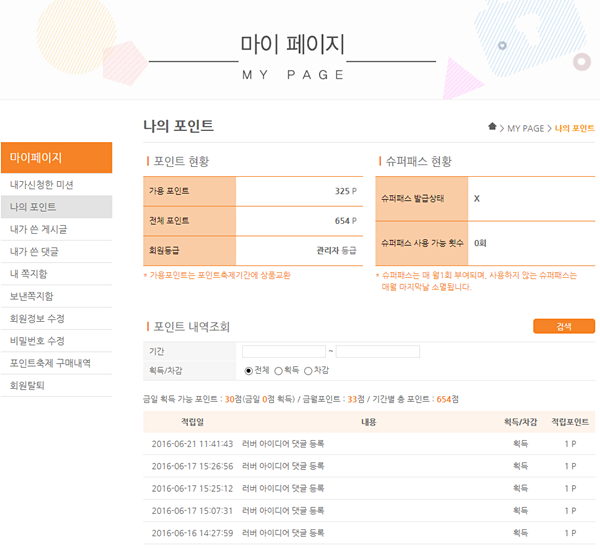The image size is (600, 549).
Task: Open 내가 쓴 게시글 menu
Action: click(38, 229)
